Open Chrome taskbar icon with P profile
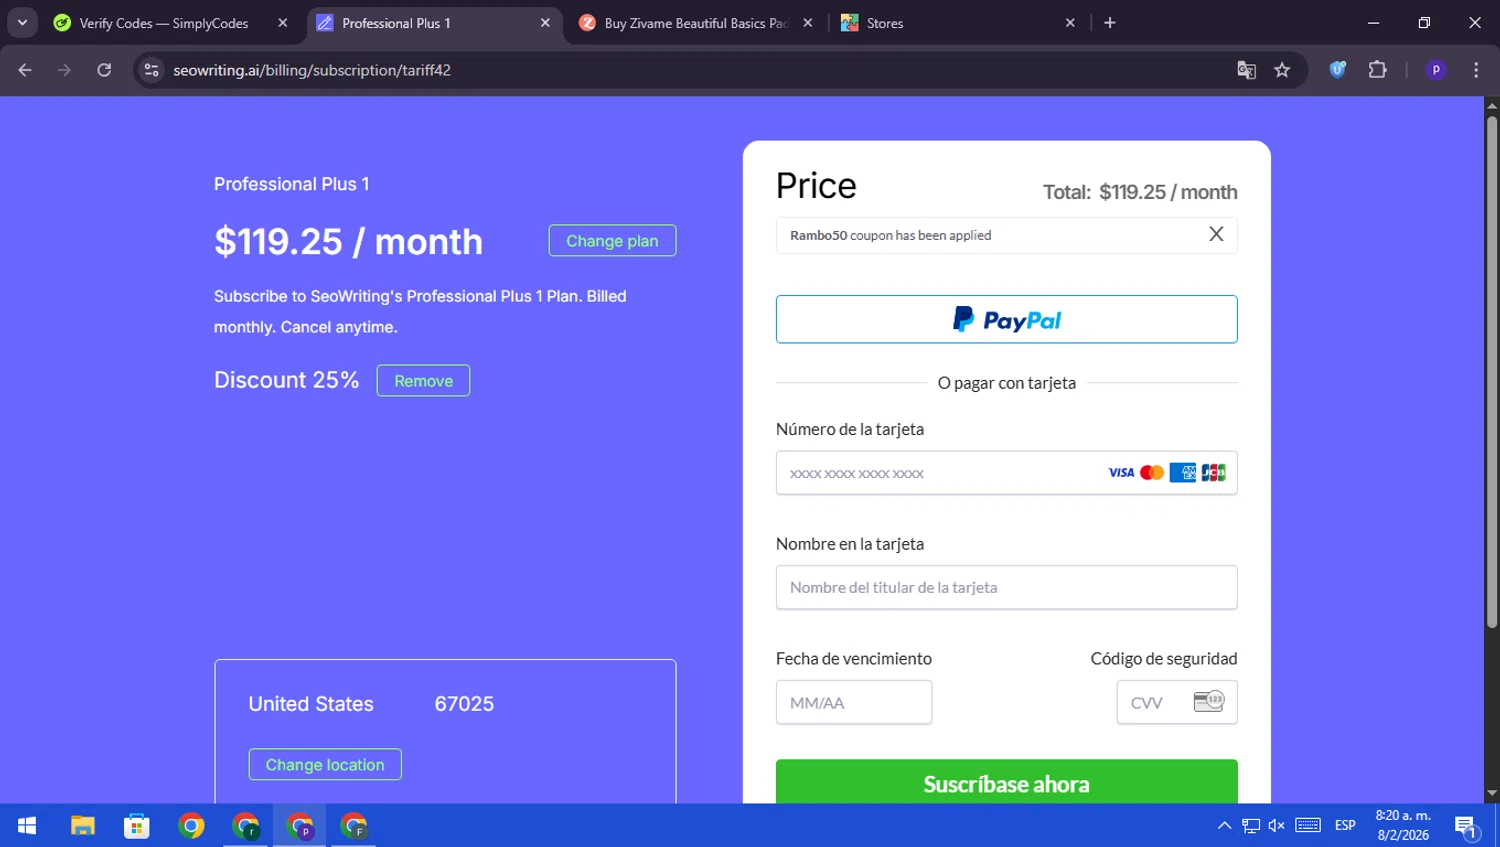This screenshot has height=847, width=1500. [x=300, y=826]
